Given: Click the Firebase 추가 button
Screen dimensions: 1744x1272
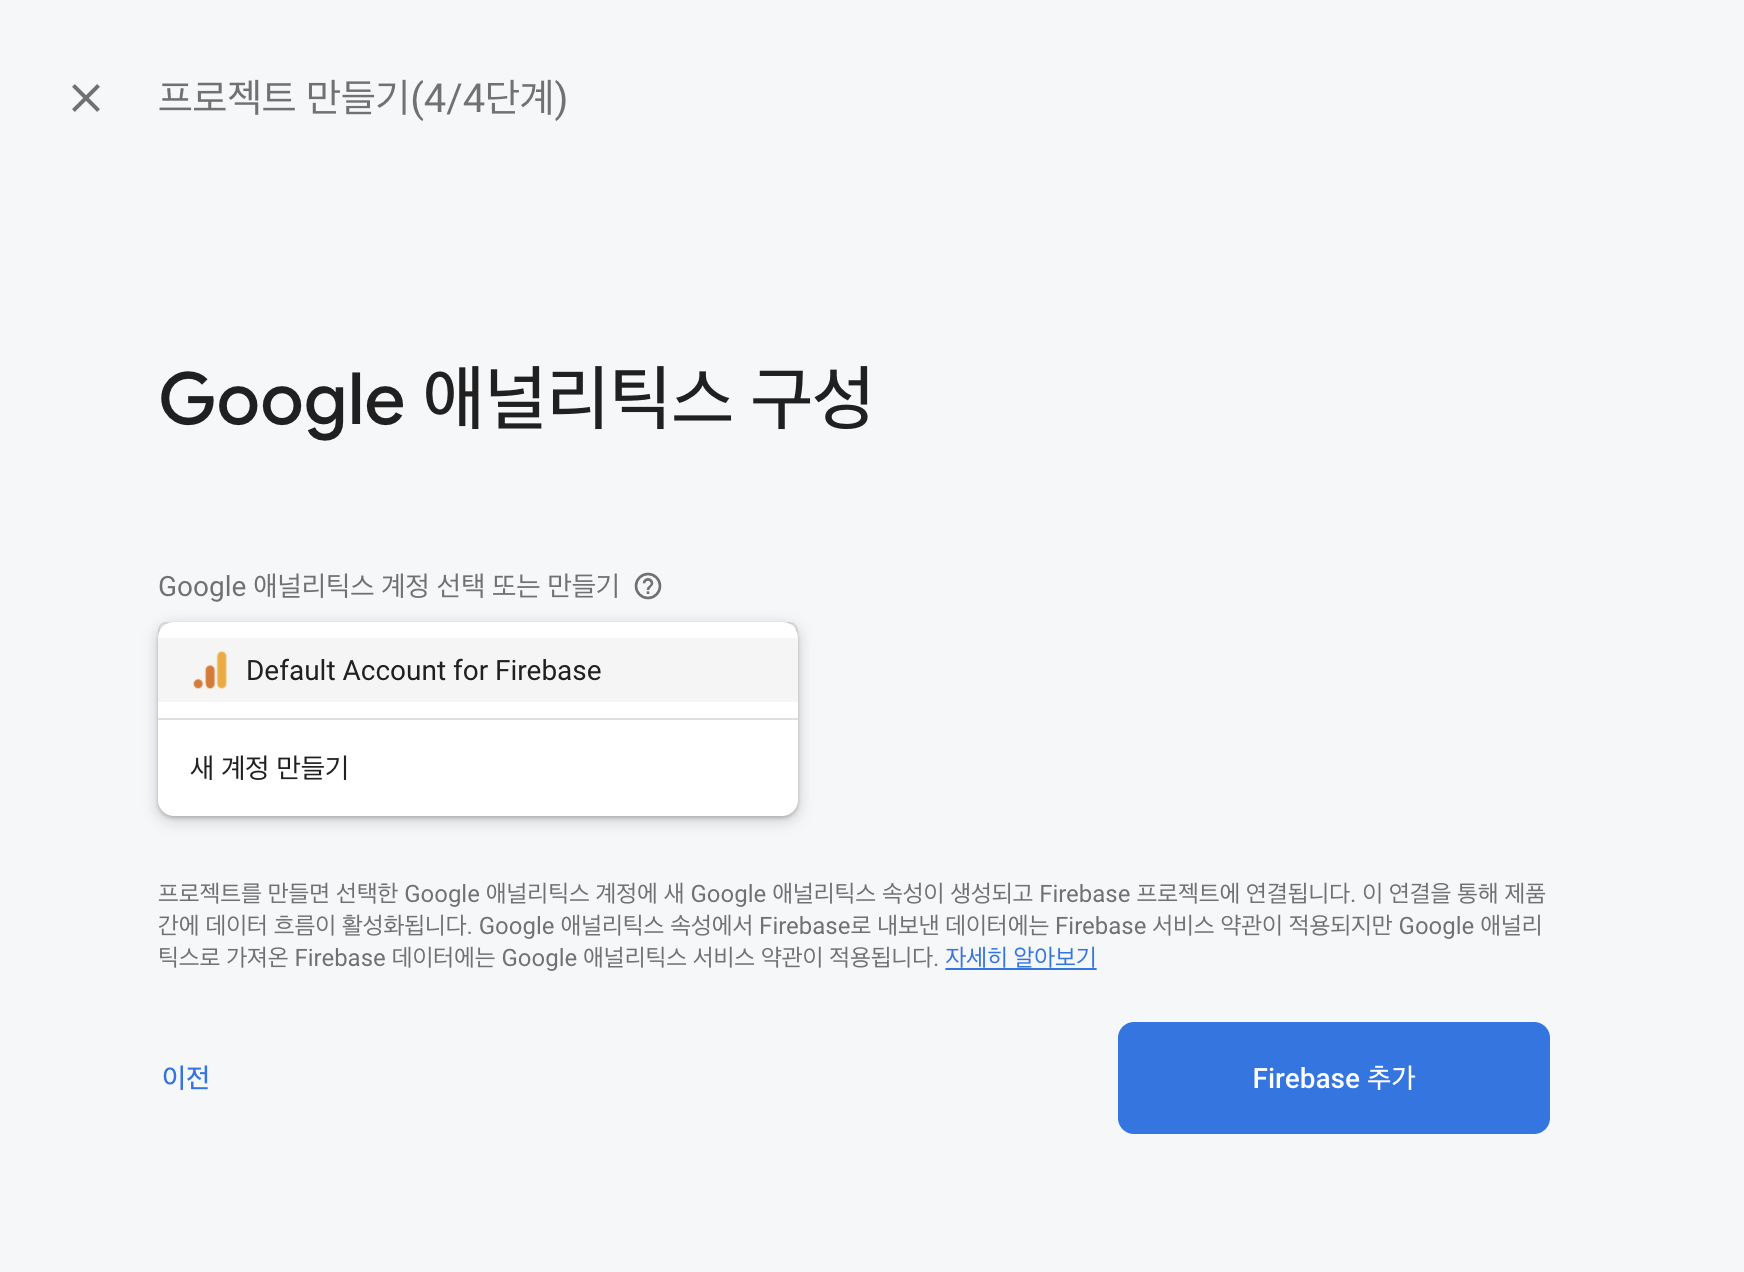Looking at the screenshot, I should 1333,1078.
